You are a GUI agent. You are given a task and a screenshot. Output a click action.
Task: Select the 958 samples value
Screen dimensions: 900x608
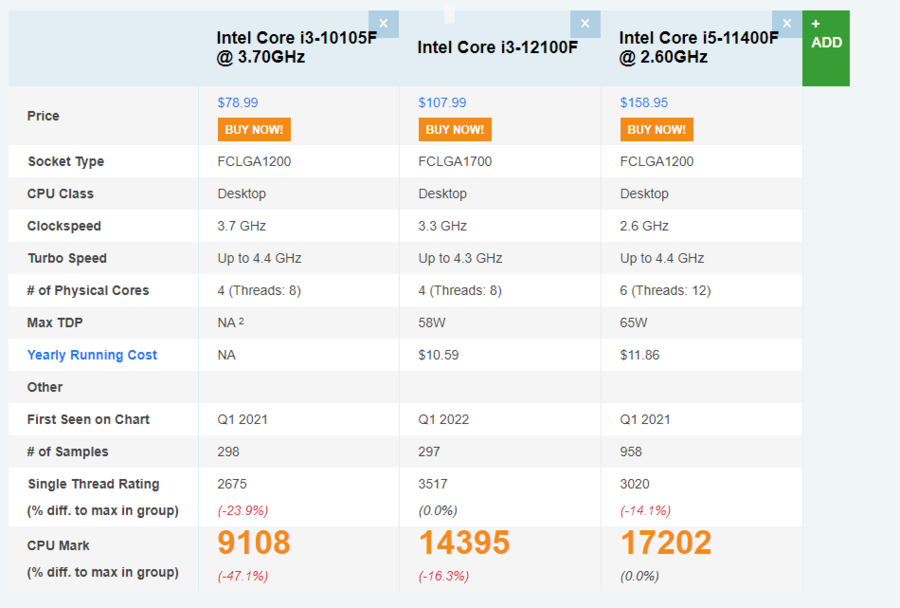click(x=631, y=452)
